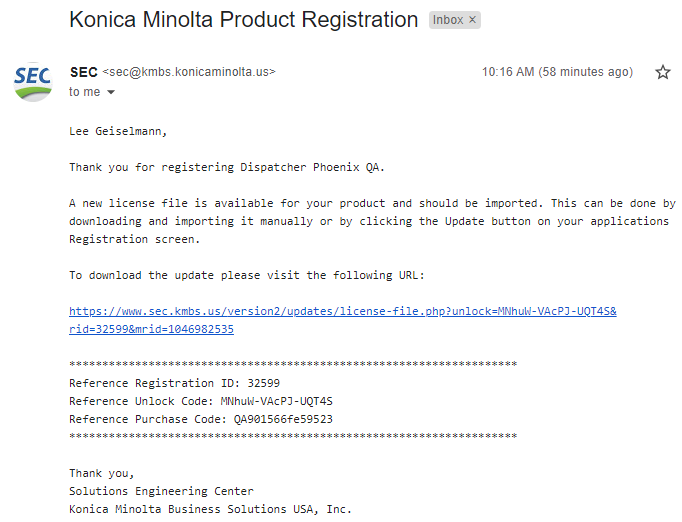Click the 'To download the update' sentence
This screenshot has height=522, width=682.
pos(247,275)
